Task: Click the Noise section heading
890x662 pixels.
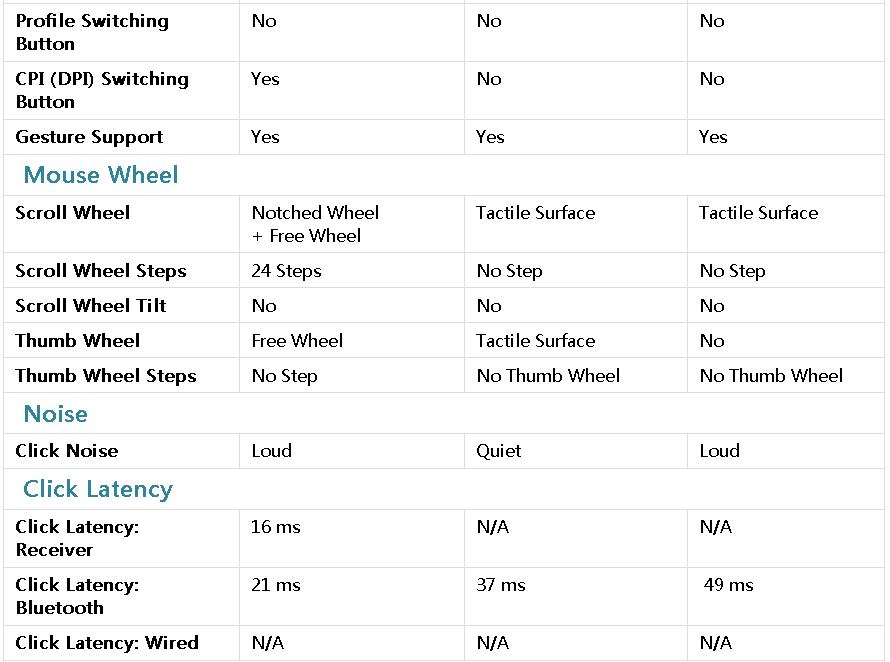Action: pyautogui.click(x=56, y=414)
